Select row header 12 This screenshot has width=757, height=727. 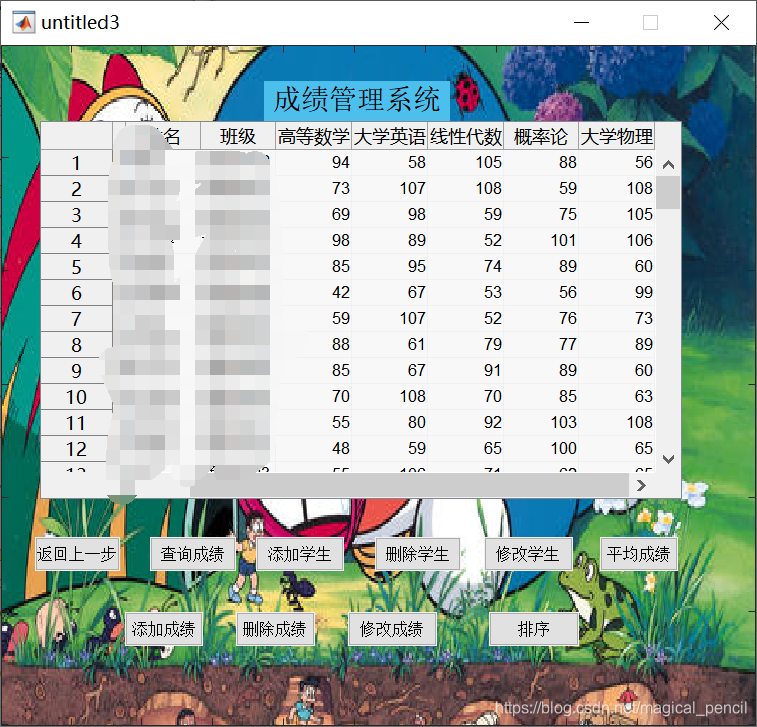(76, 449)
